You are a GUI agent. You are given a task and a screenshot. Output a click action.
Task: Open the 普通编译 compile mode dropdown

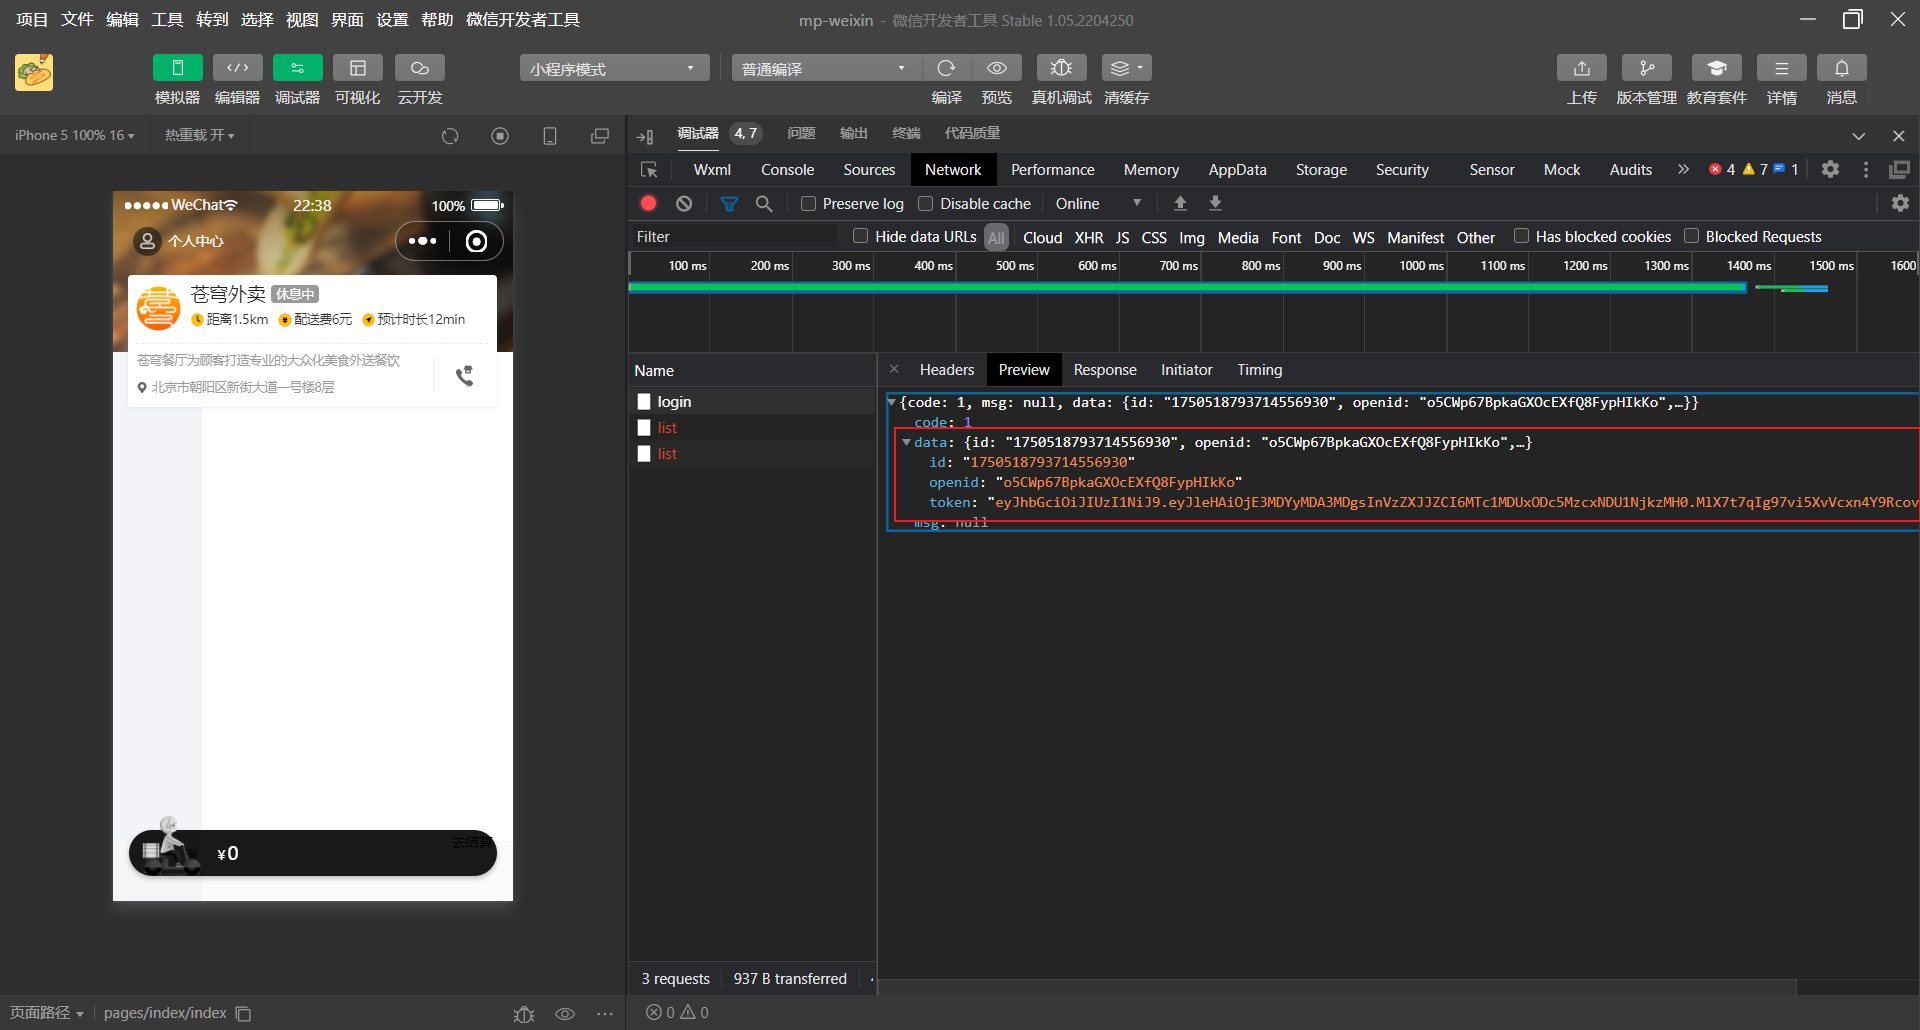tap(826, 68)
